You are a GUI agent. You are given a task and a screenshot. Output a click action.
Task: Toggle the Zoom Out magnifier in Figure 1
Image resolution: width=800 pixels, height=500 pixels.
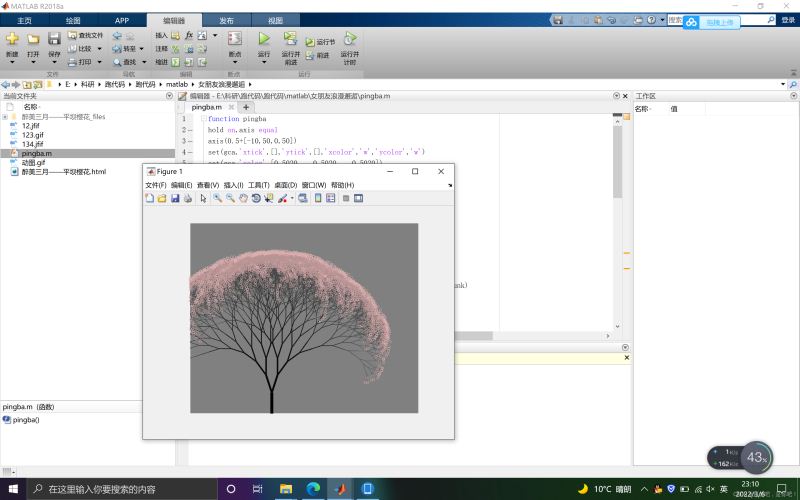tap(230, 198)
